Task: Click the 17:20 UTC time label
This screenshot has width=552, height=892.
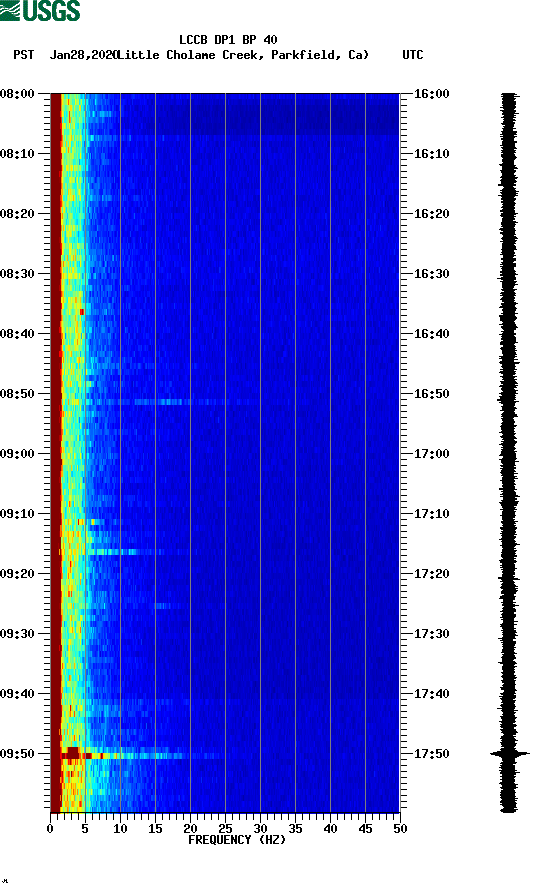Action: 431,574
